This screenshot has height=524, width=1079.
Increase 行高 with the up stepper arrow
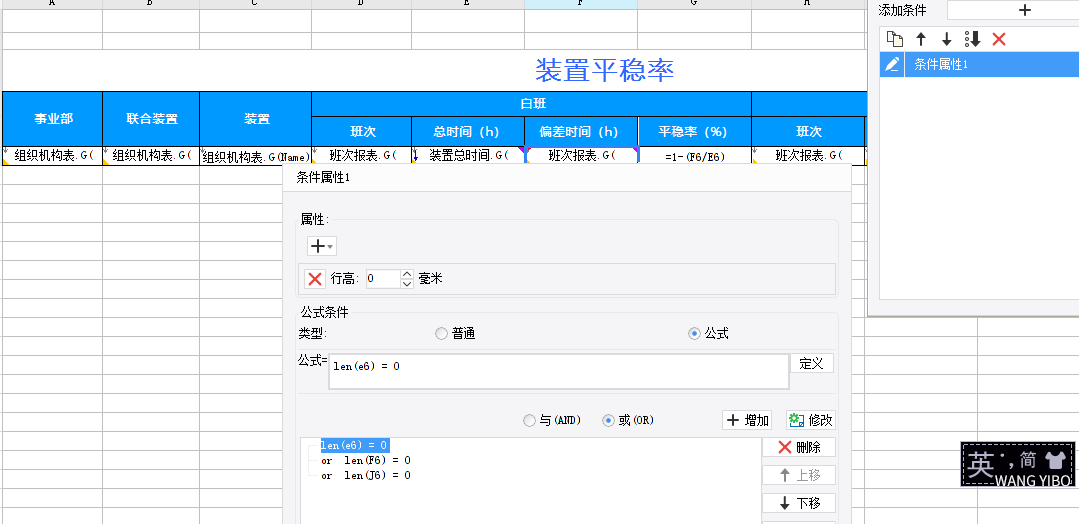click(x=407, y=274)
